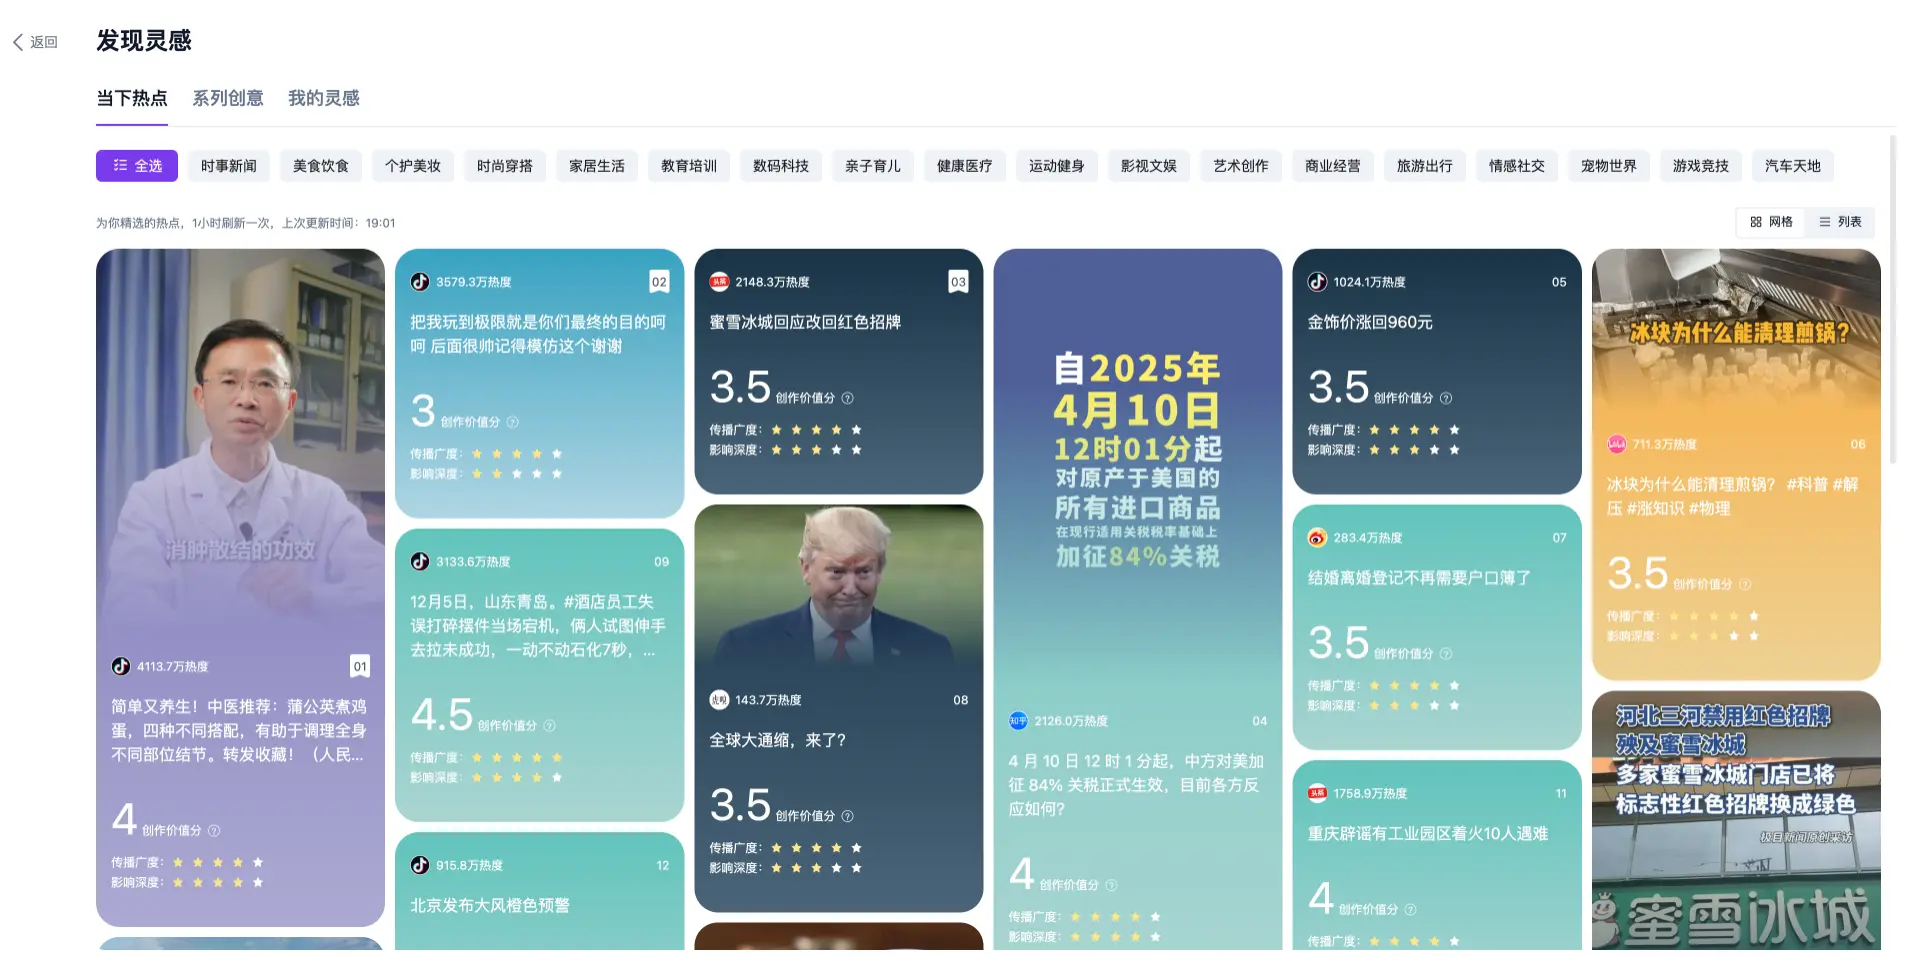Click the Zhihu icon on the 2126.0万热度 card

pyautogui.click(x=1018, y=721)
